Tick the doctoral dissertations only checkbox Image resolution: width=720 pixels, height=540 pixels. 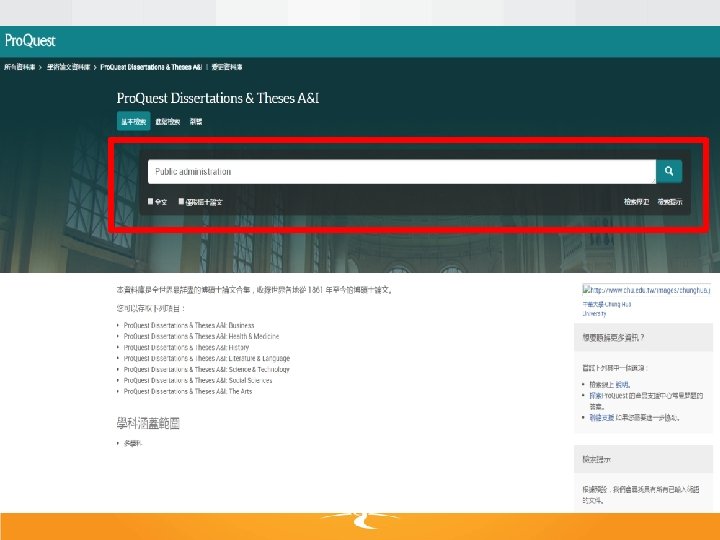coord(181,201)
